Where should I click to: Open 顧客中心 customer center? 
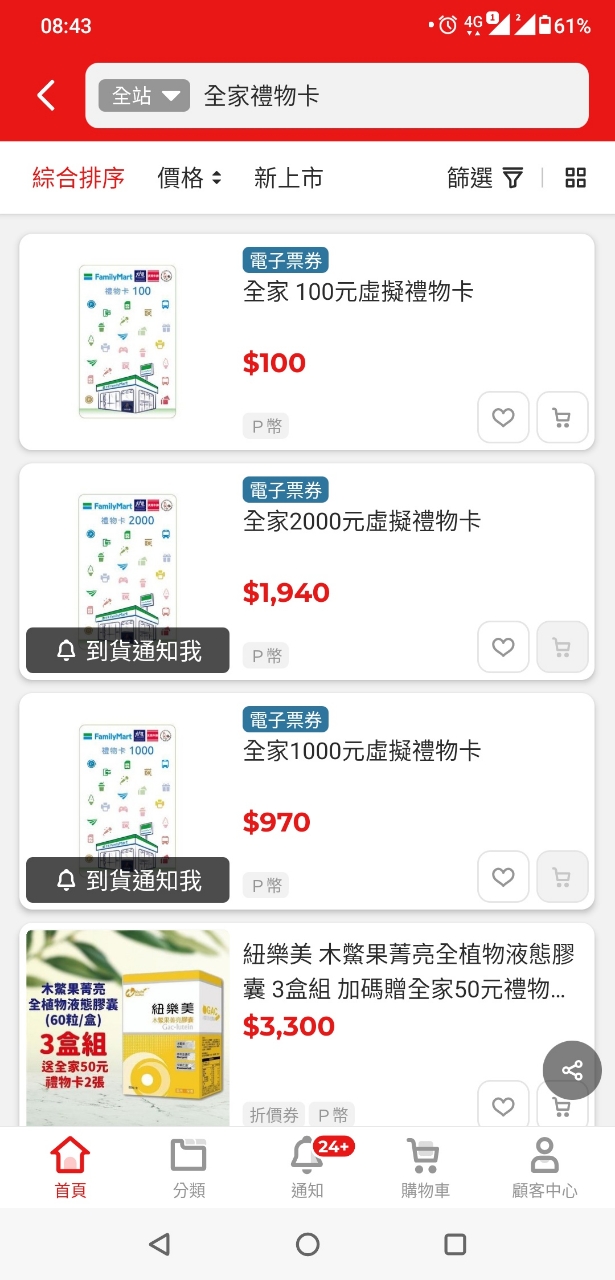tap(544, 1168)
